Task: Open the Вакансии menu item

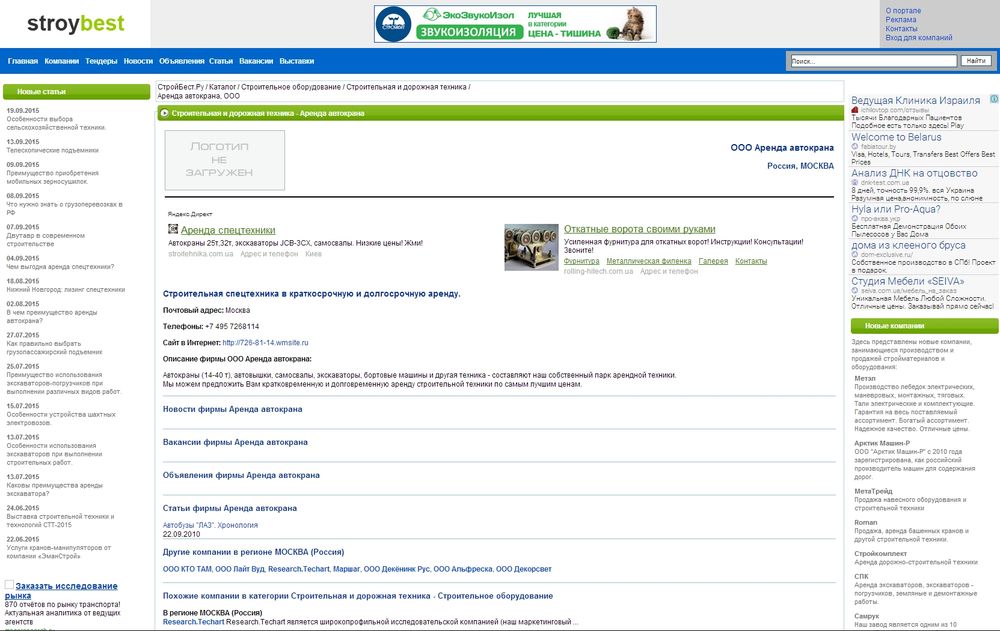Action: click(256, 61)
